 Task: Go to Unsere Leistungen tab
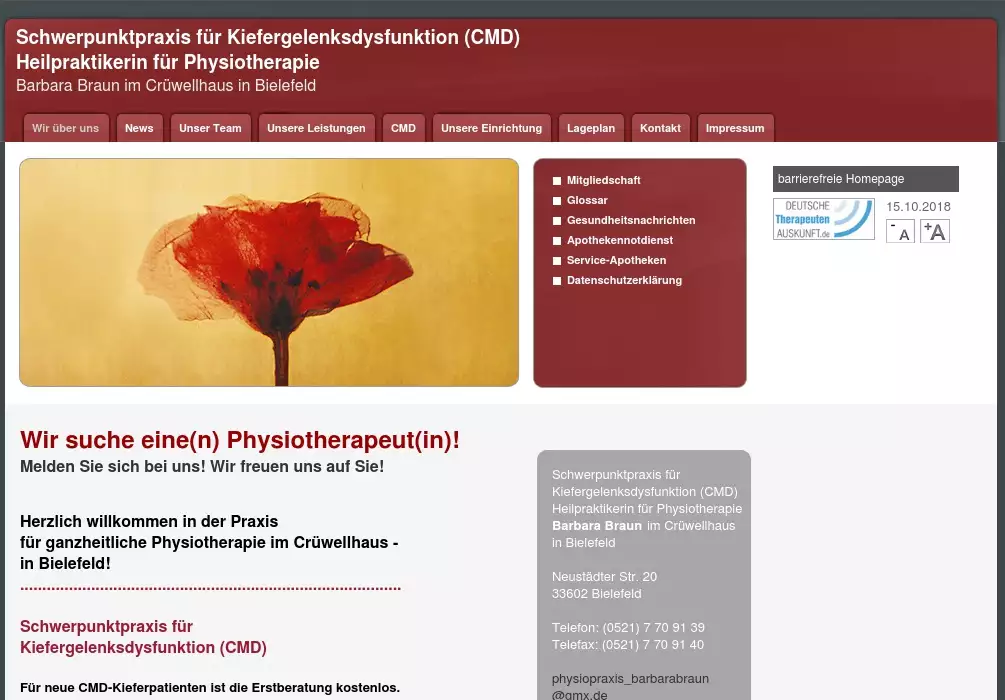316,128
